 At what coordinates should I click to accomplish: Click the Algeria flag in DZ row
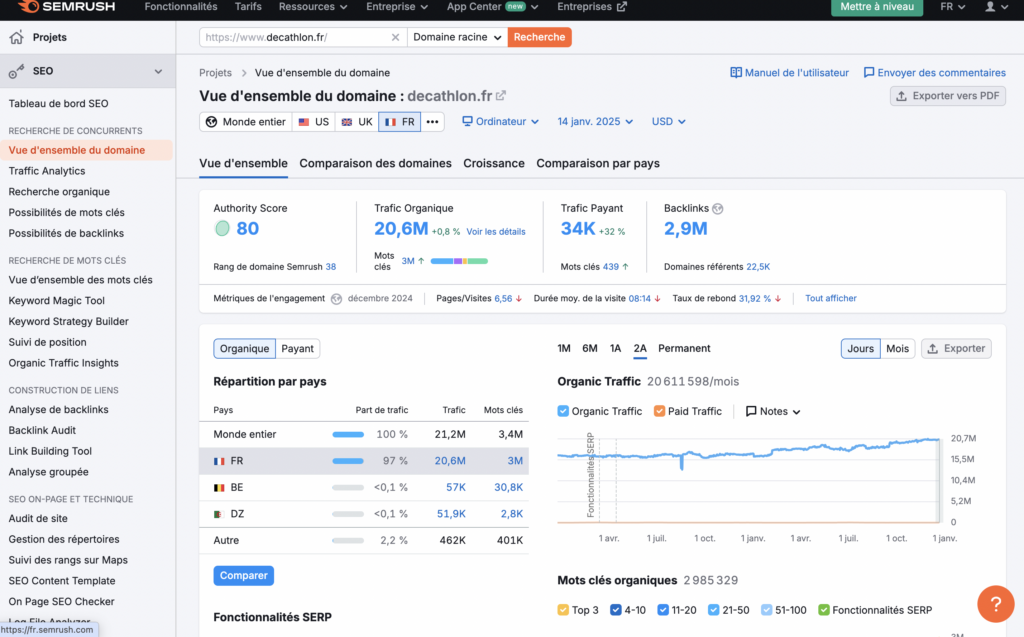219,514
